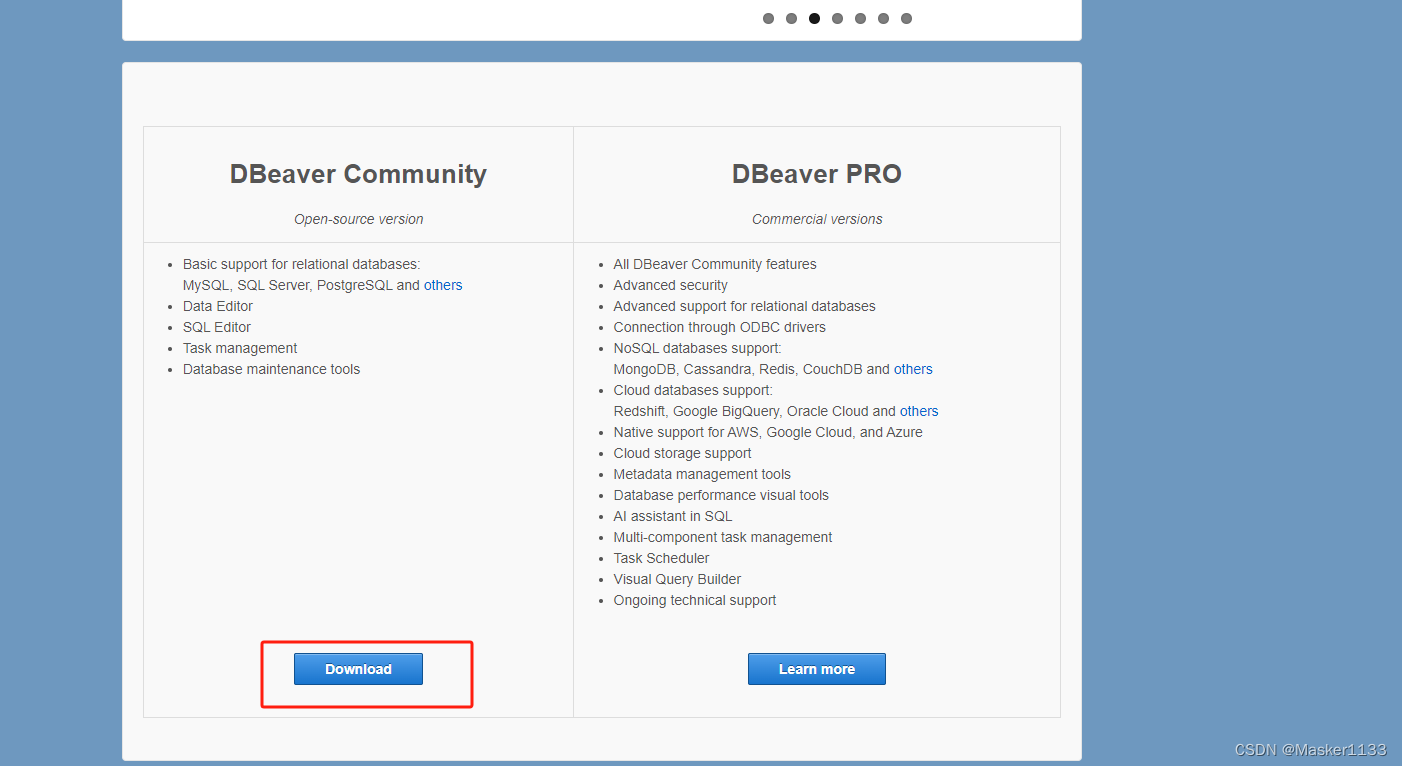Click the 'Task management' list item

(240, 348)
